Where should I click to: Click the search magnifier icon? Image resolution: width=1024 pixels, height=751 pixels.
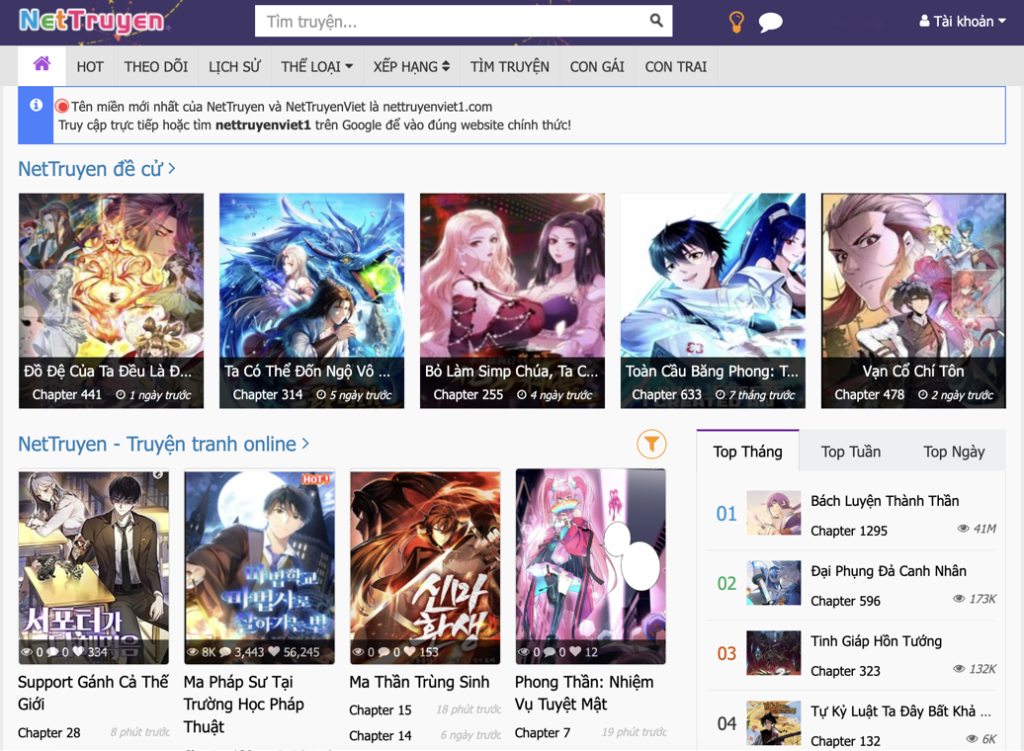(656, 21)
